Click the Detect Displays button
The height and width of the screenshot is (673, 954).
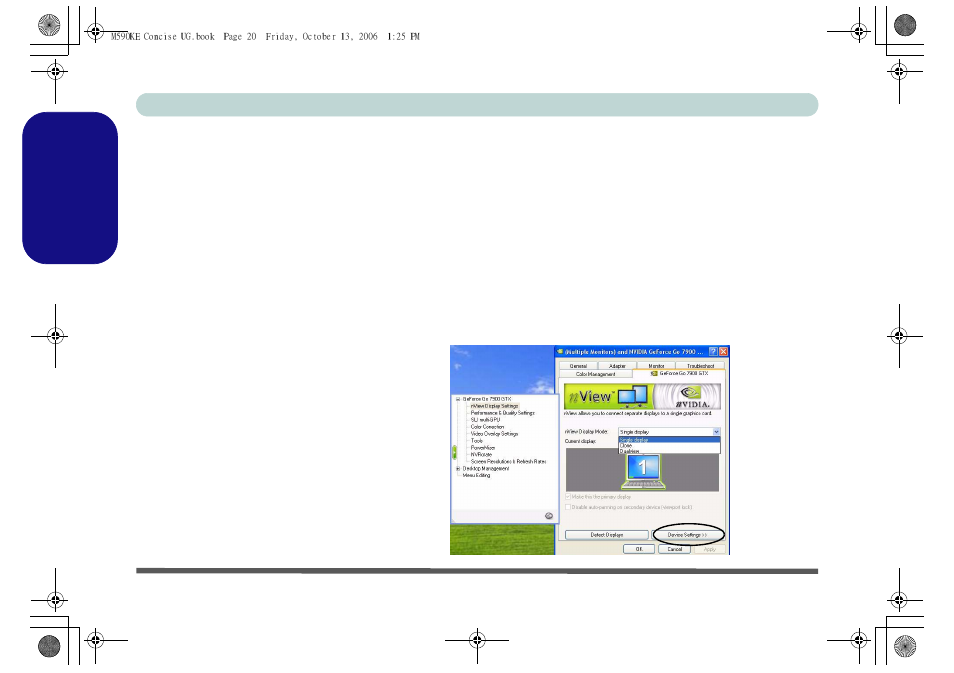click(604, 535)
